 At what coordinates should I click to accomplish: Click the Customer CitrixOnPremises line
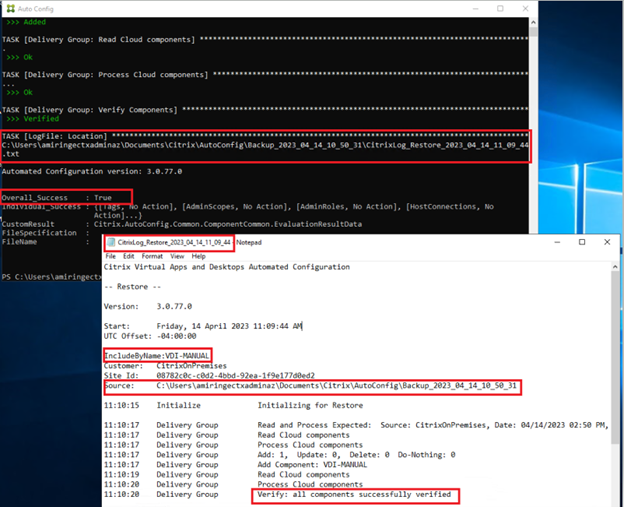point(165,365)
